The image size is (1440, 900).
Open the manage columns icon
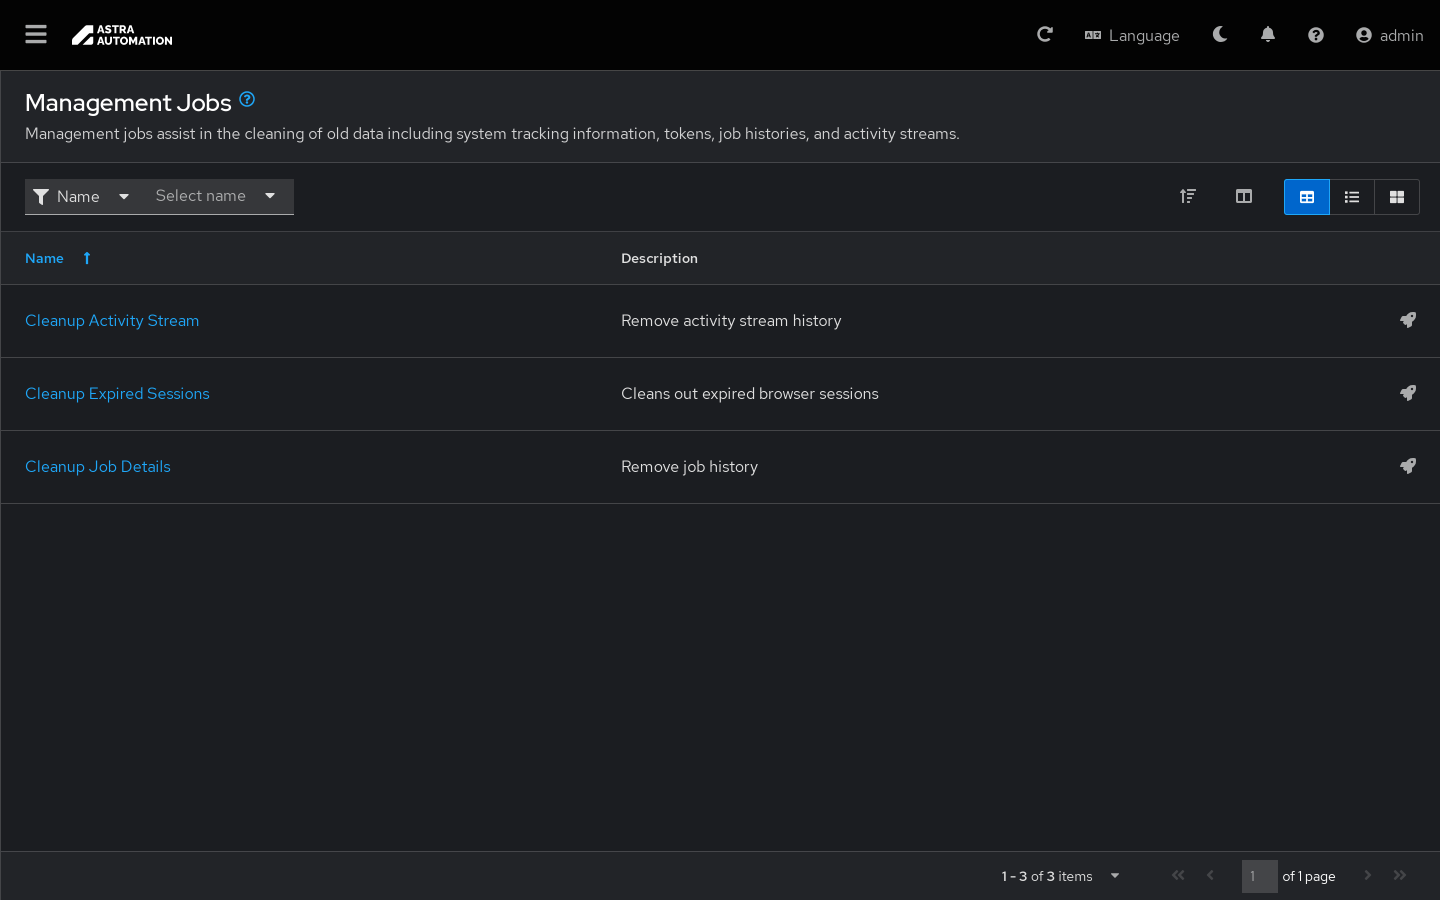pos(1244,197)
